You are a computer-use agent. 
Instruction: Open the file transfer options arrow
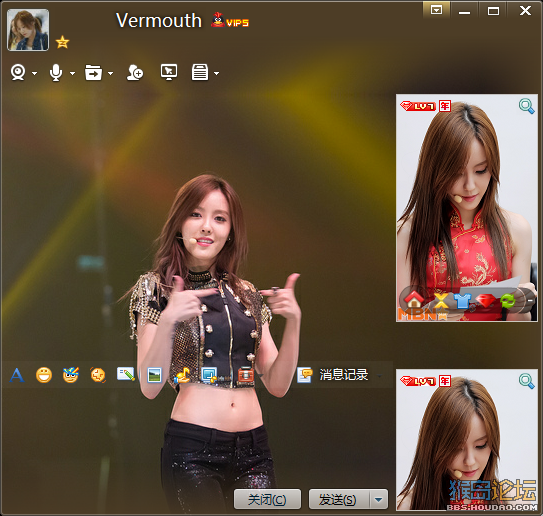110,73
